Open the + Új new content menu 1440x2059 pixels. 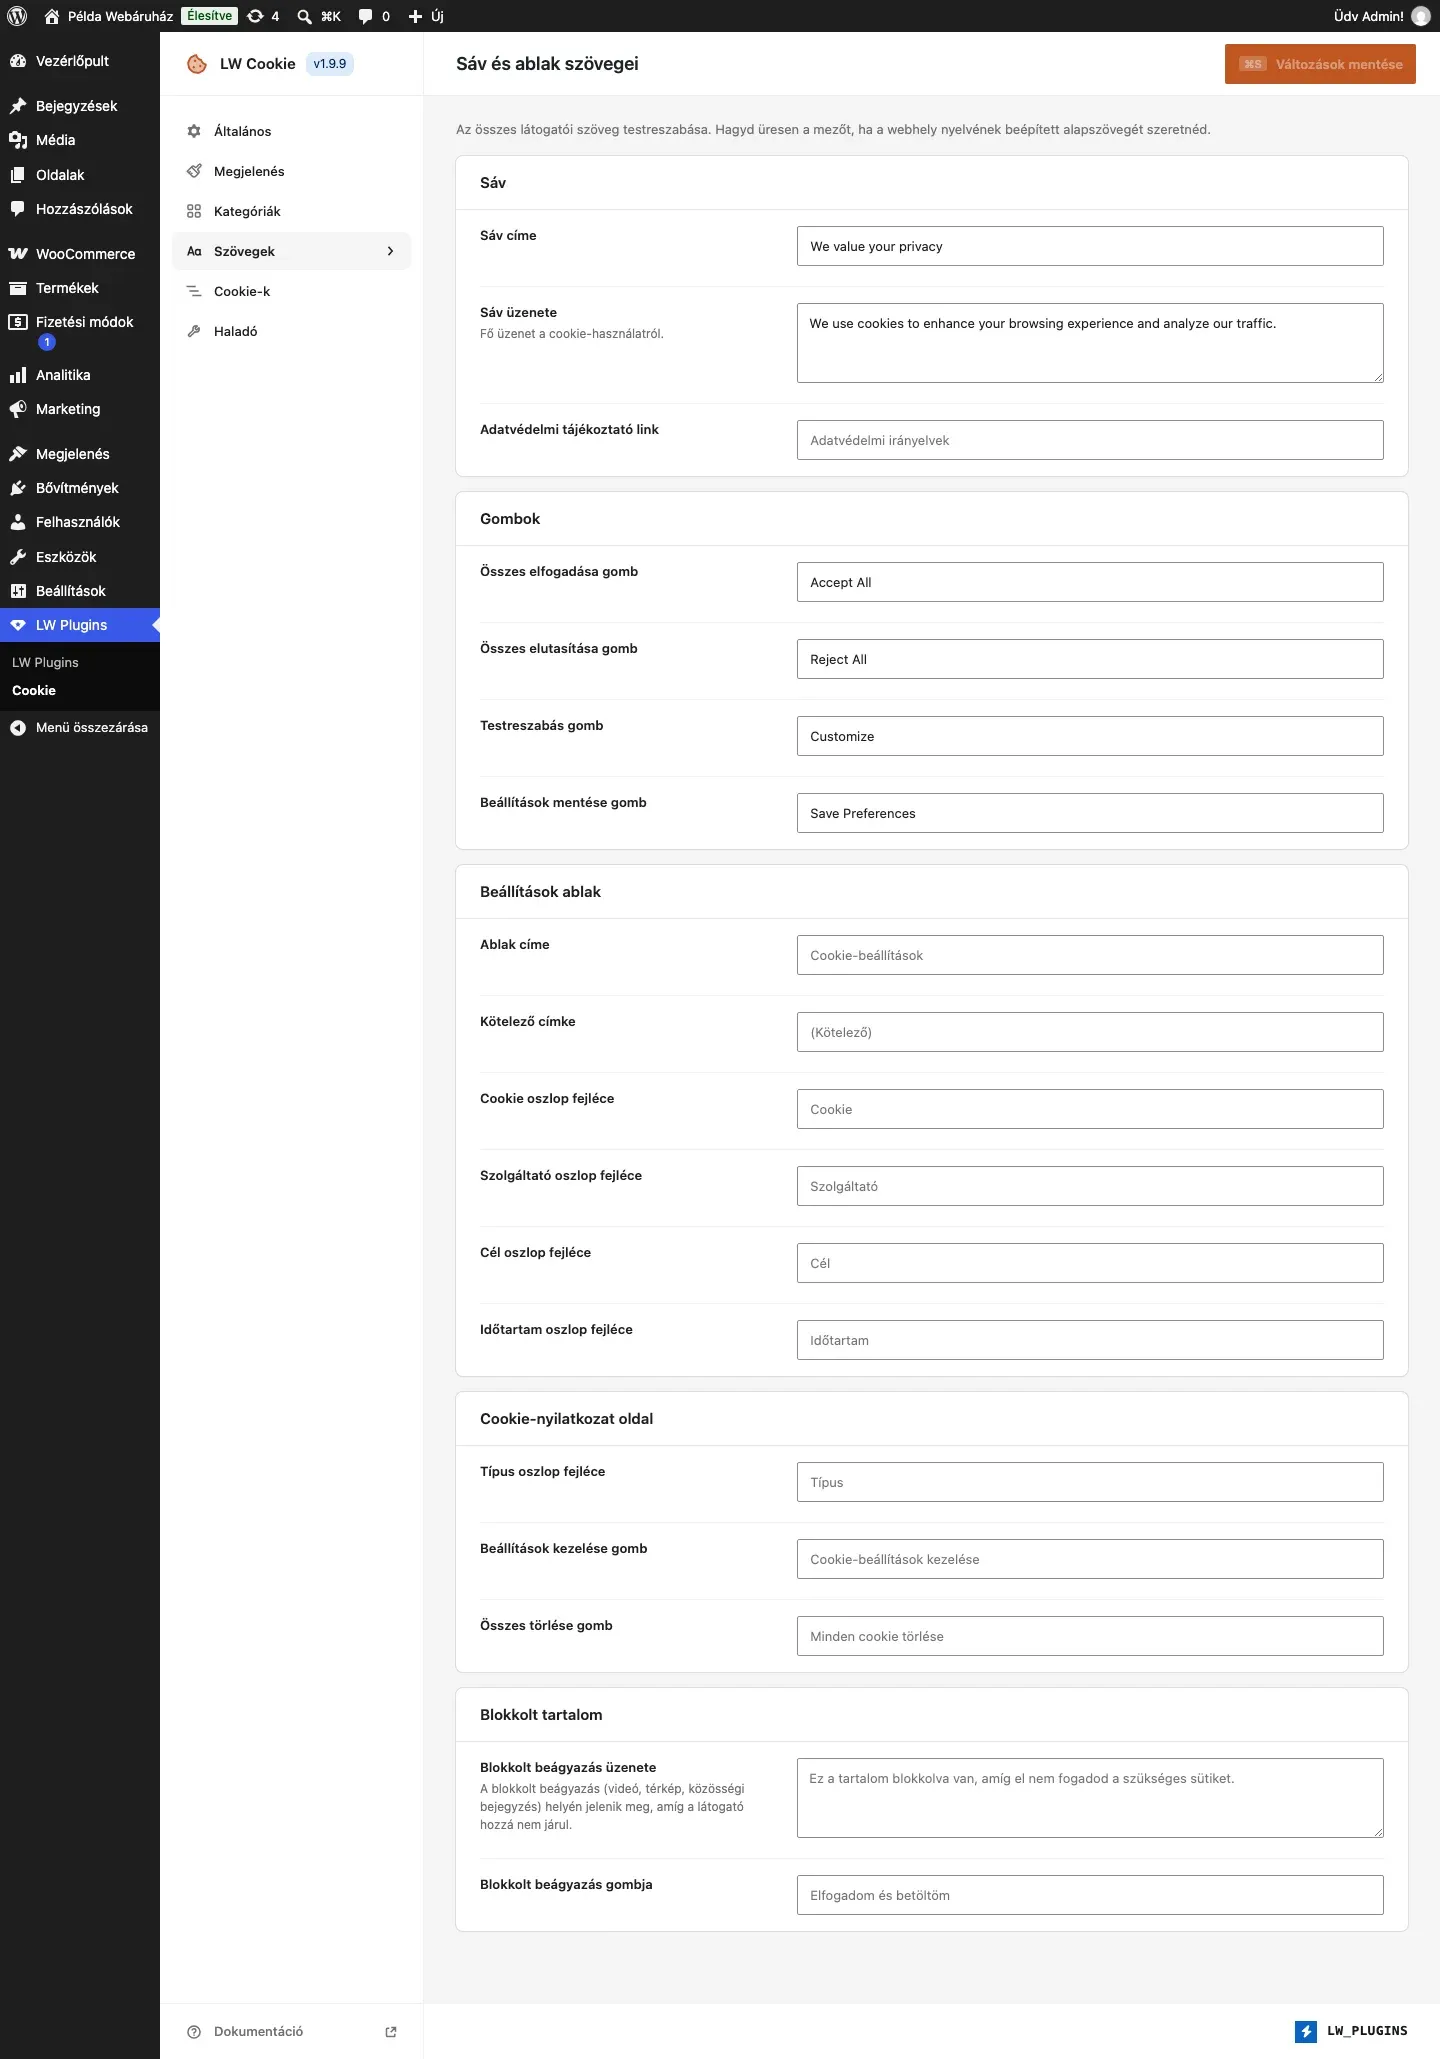[x=426, y=16]
